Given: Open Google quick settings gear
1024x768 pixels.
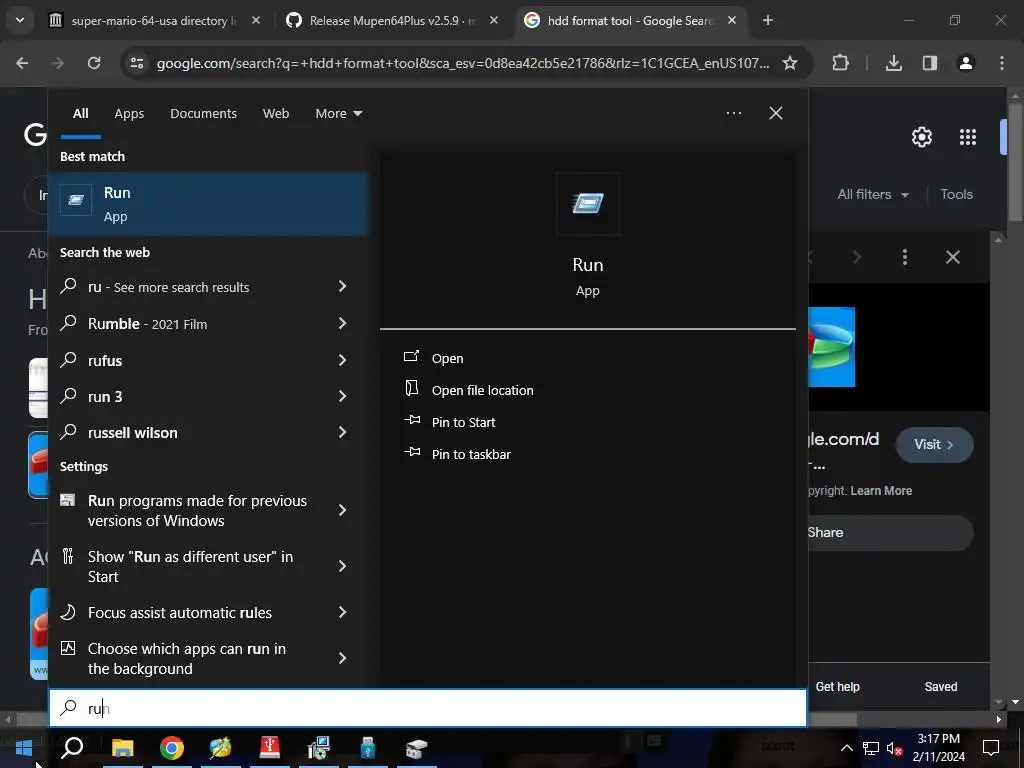Looking at the screenshot, I should (921, 137).
